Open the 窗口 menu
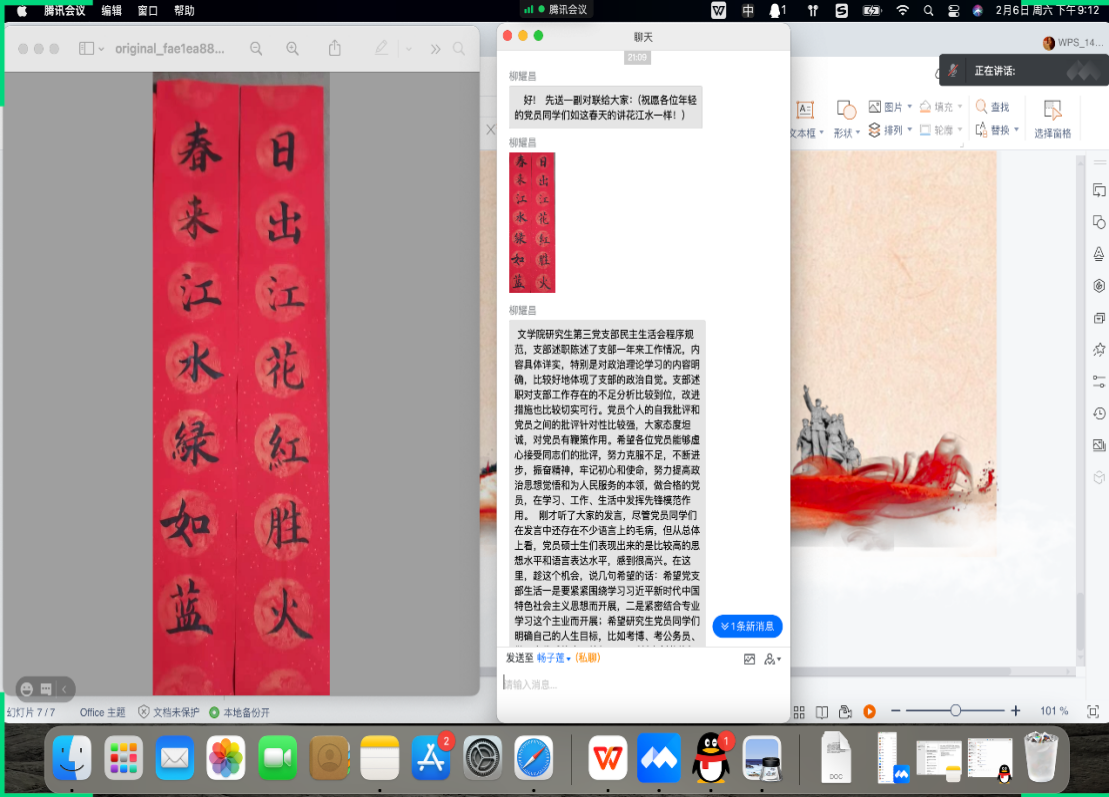 tap(147, 11)
